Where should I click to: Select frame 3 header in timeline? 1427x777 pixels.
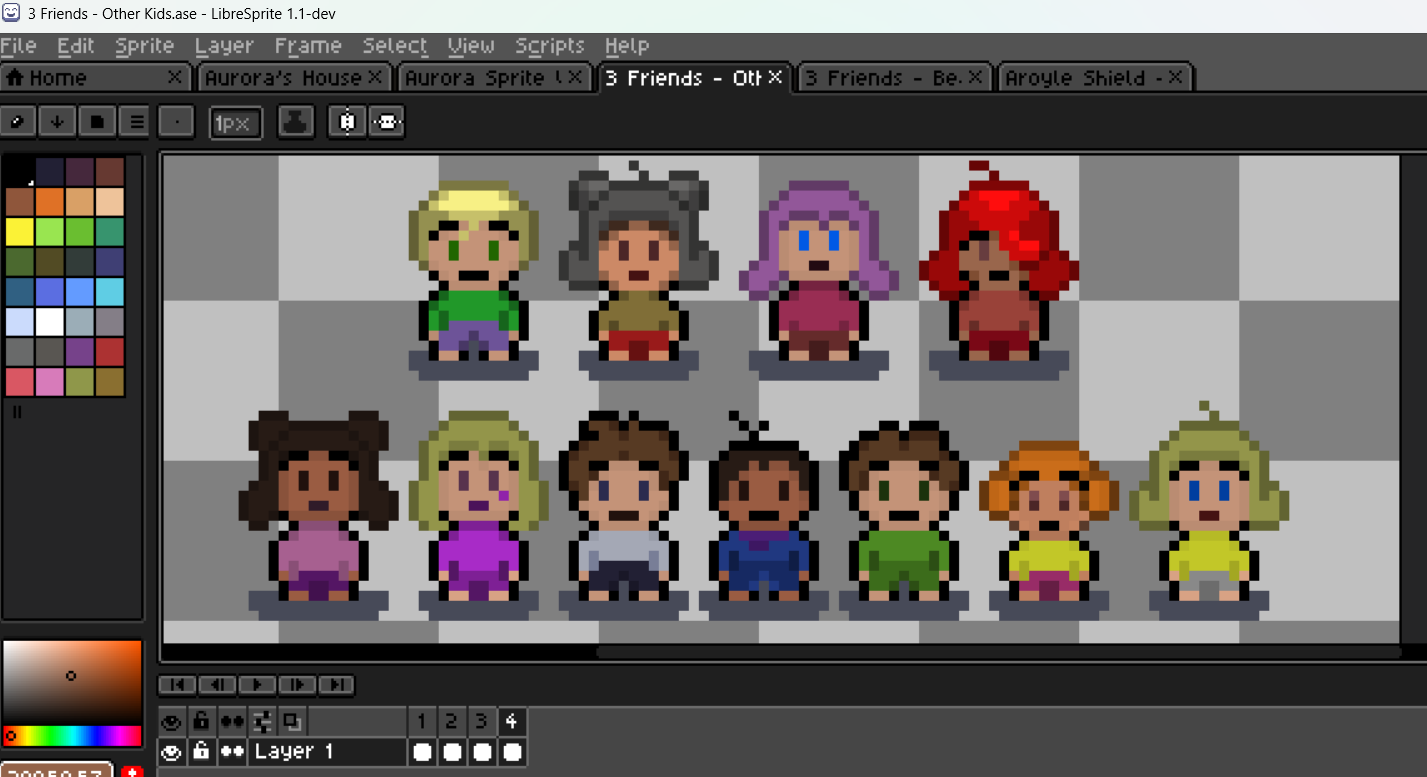[482, 721]
